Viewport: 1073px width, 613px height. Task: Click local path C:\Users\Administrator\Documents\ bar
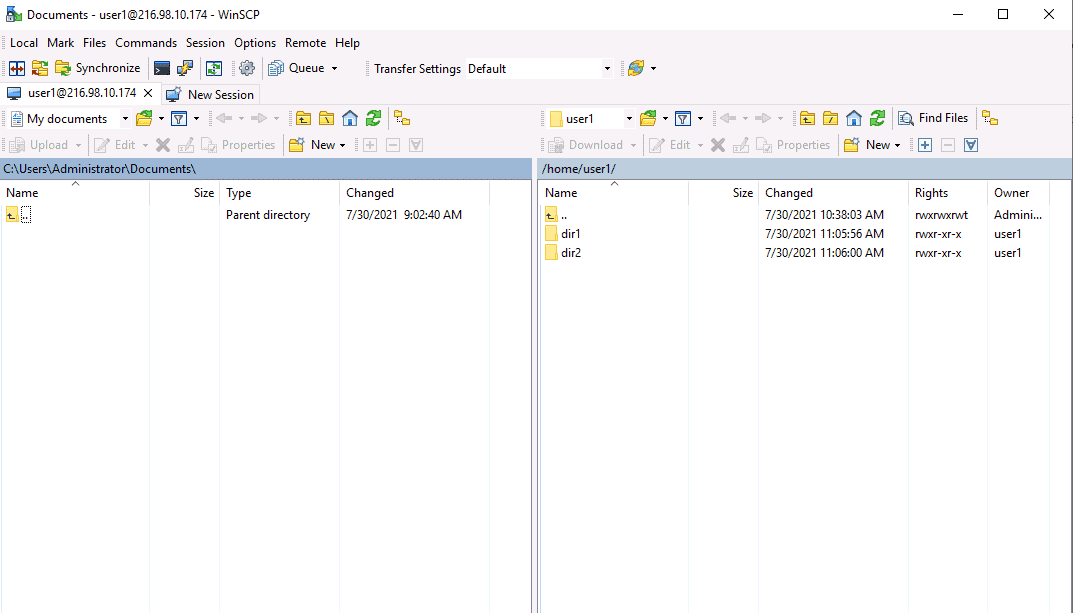click(x=266, y=169)
